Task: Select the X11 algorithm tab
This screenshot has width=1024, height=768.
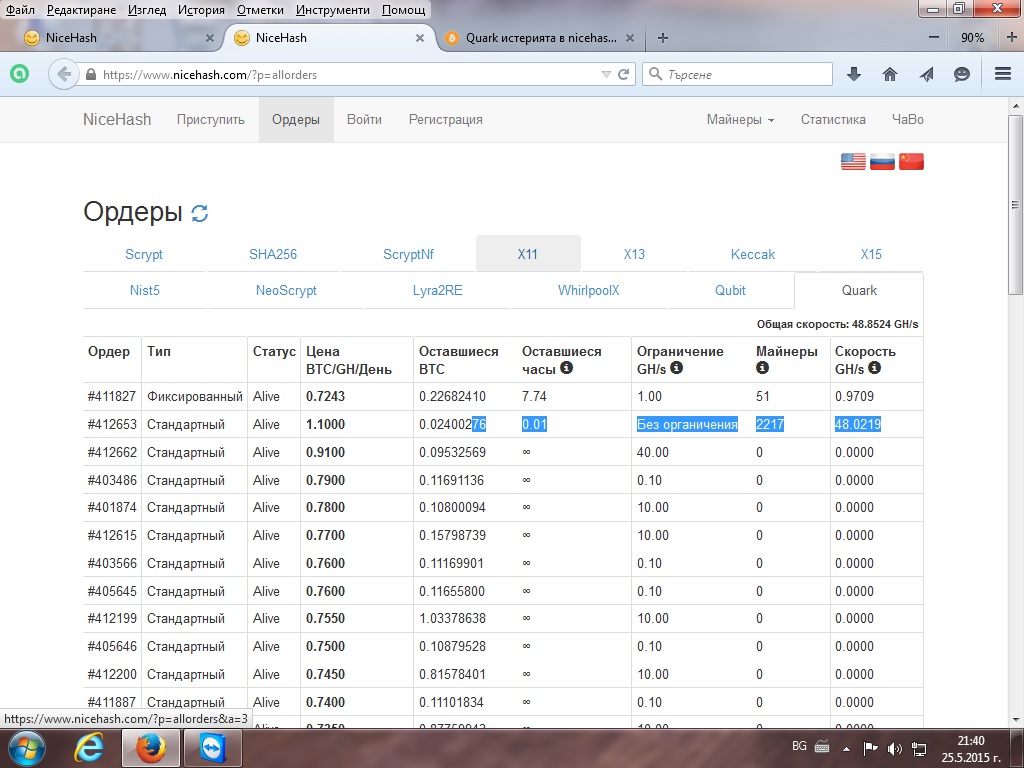Action: coord(528,254)
